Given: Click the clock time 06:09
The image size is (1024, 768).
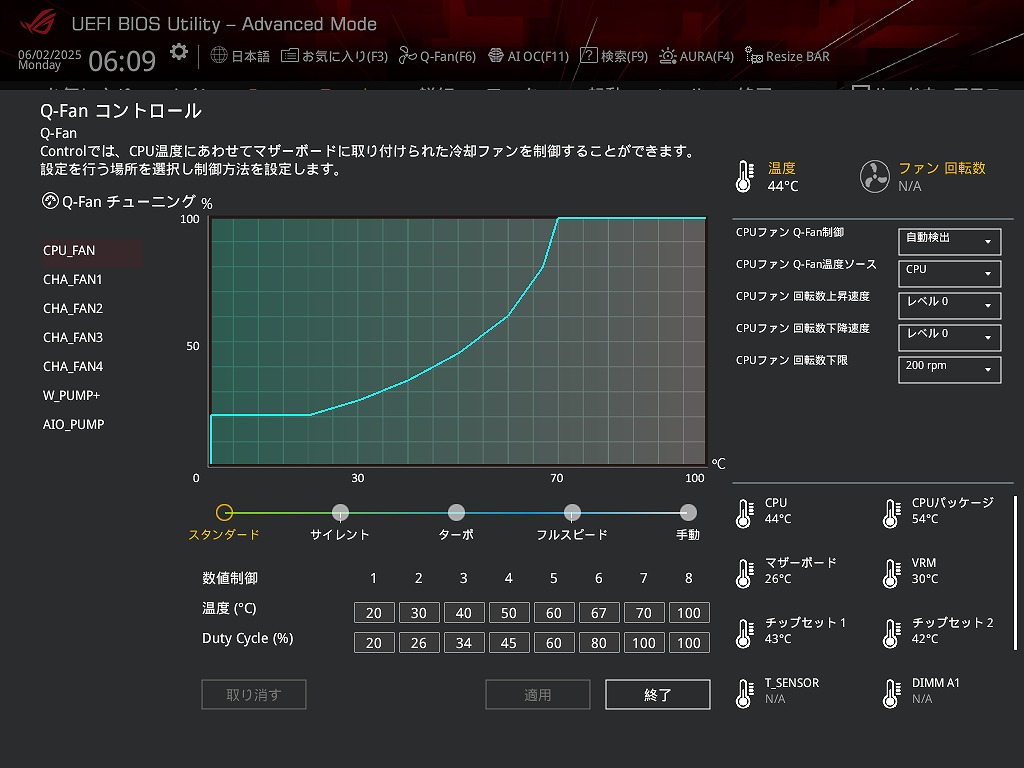Looking at the screenshot, I should click(x=122, y=61).
